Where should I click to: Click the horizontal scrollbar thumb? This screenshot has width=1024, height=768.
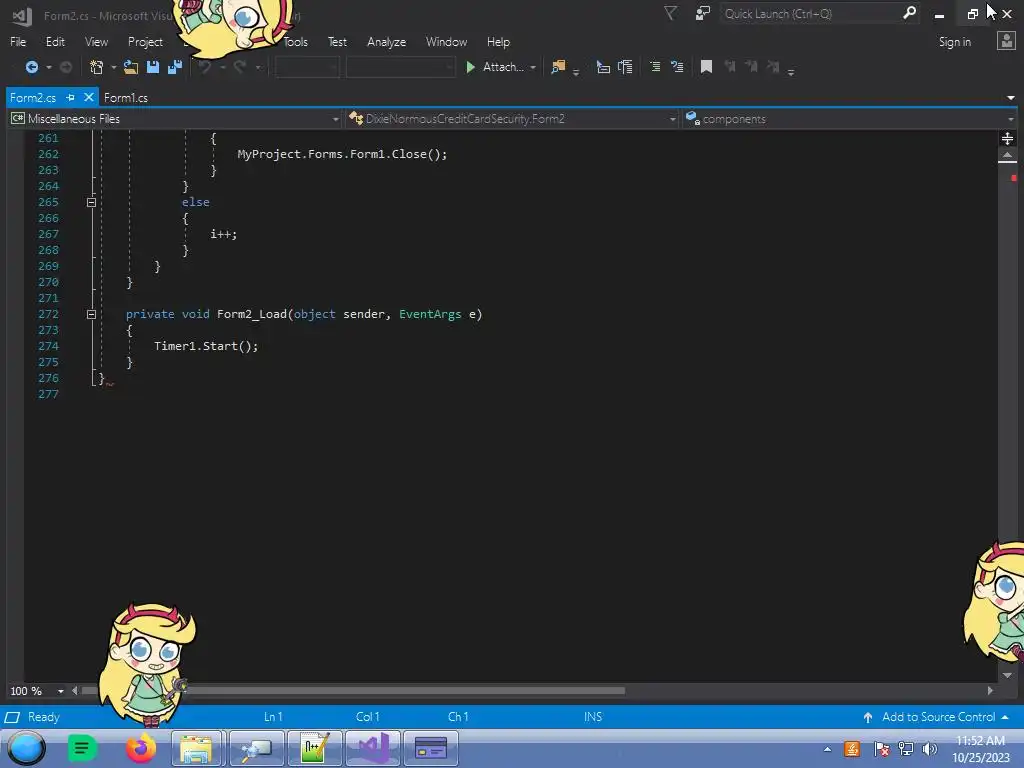[x=353, y=690]
